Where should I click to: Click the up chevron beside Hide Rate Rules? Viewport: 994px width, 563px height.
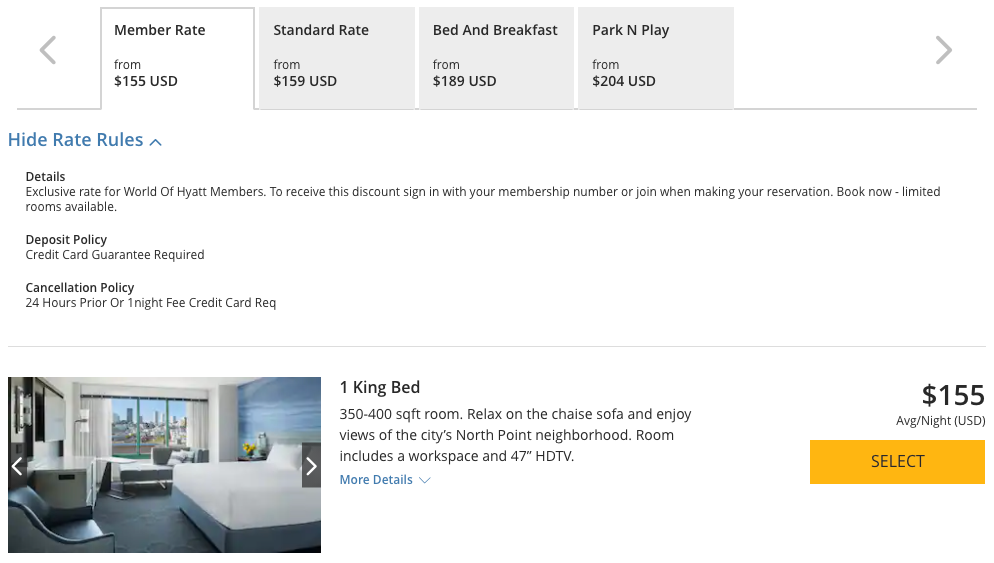tap(156, 142)
